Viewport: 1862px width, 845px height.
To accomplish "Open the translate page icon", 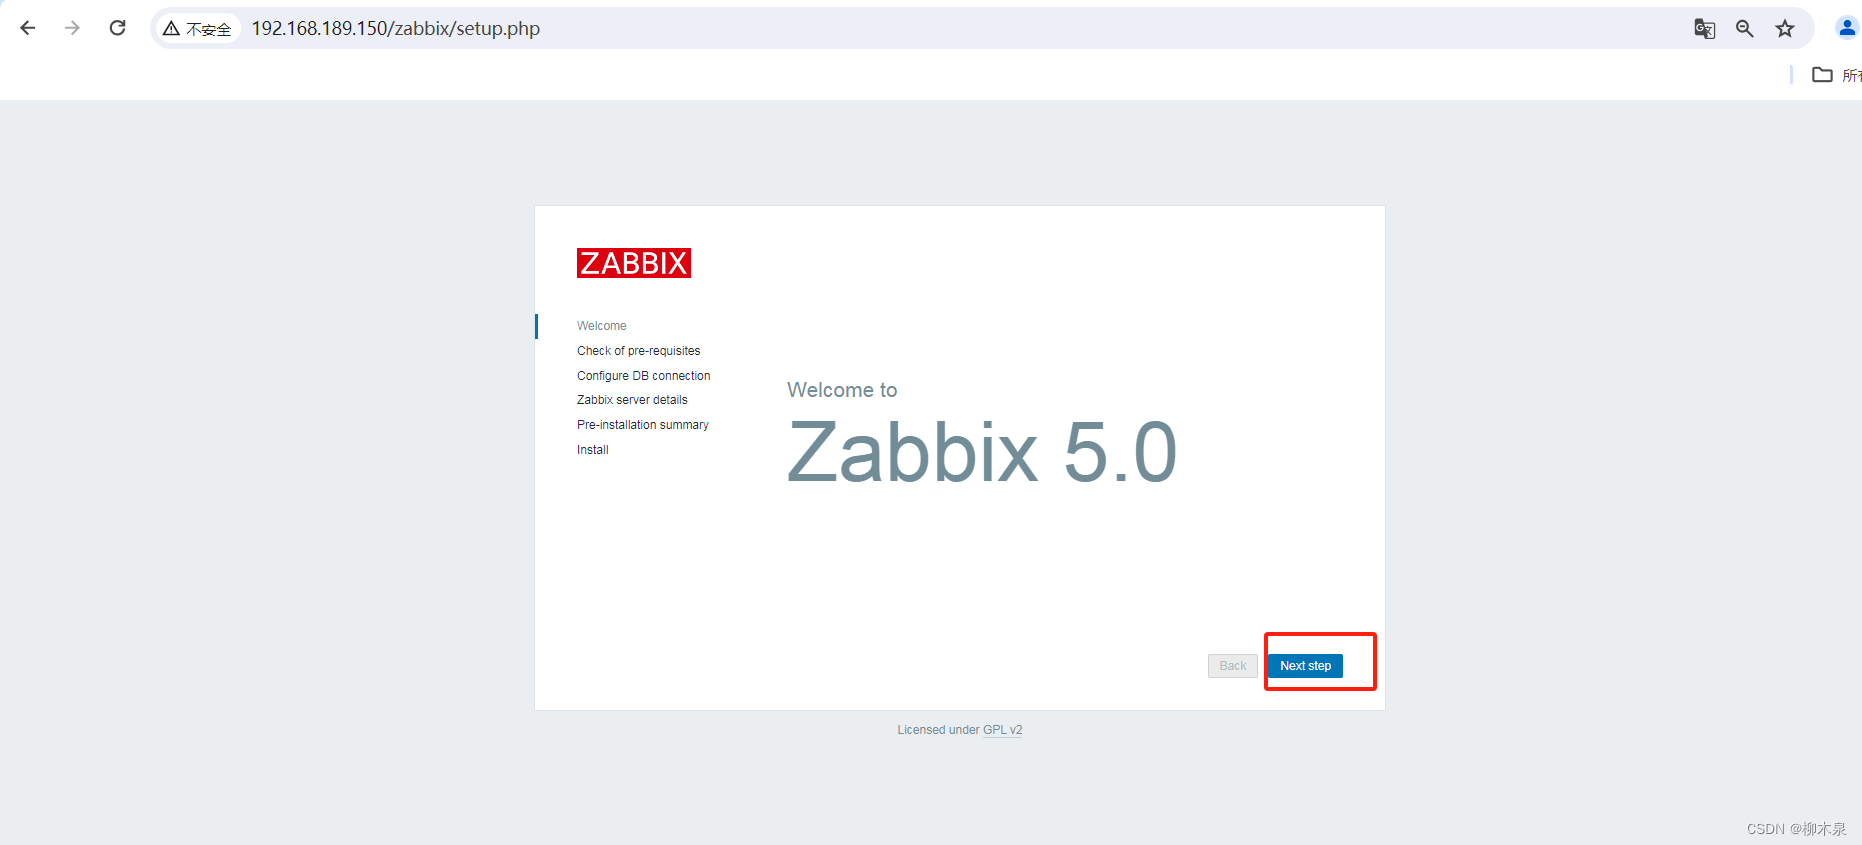I will 1705,29.
